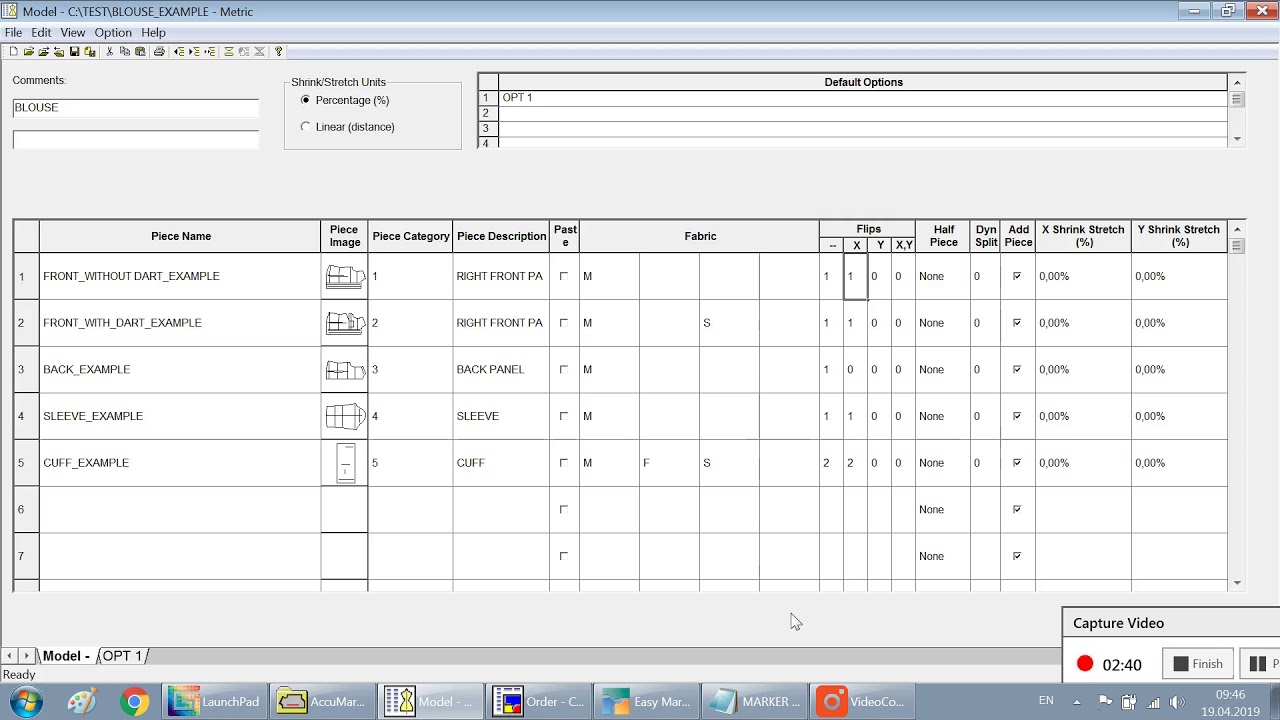Click the Cut scissors icon
The width and height of the screenshot is (1280, 720).
pos(109,52)
